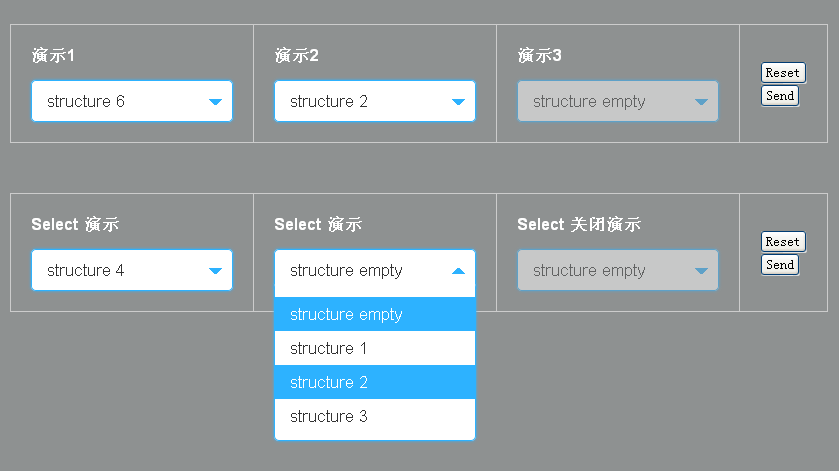Open the select box showing "structure 6"

click(120, 101)
